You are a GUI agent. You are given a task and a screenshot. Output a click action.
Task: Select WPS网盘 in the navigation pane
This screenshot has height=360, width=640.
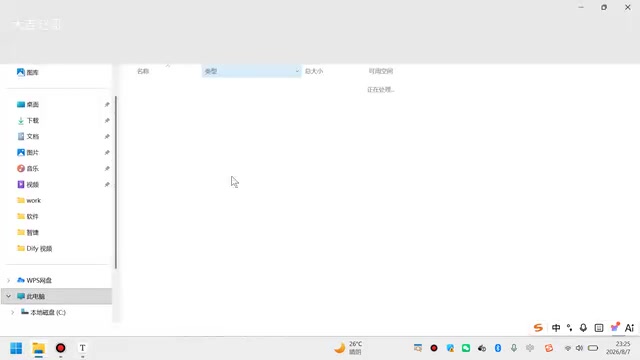(34, 280)
